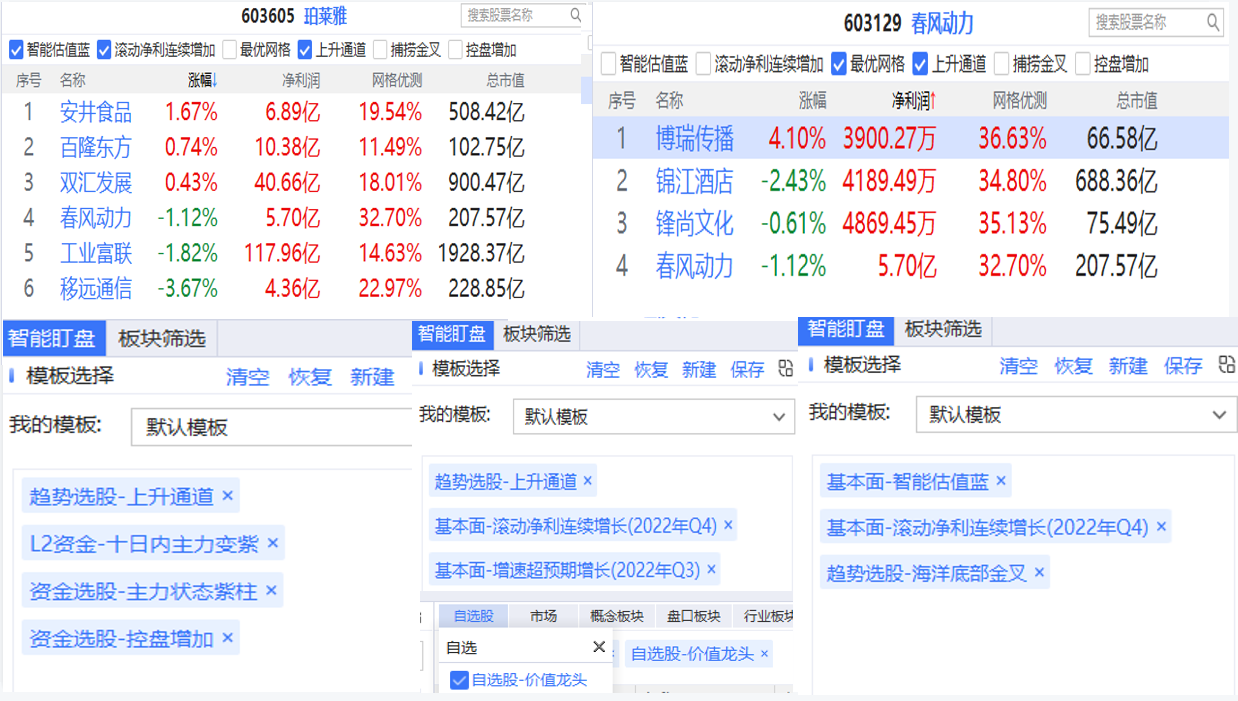The width and height of the screenshot is (1238, 701).
Task: Open stock 锦江酒店 in the list
Action: click(x=694, y=181)
